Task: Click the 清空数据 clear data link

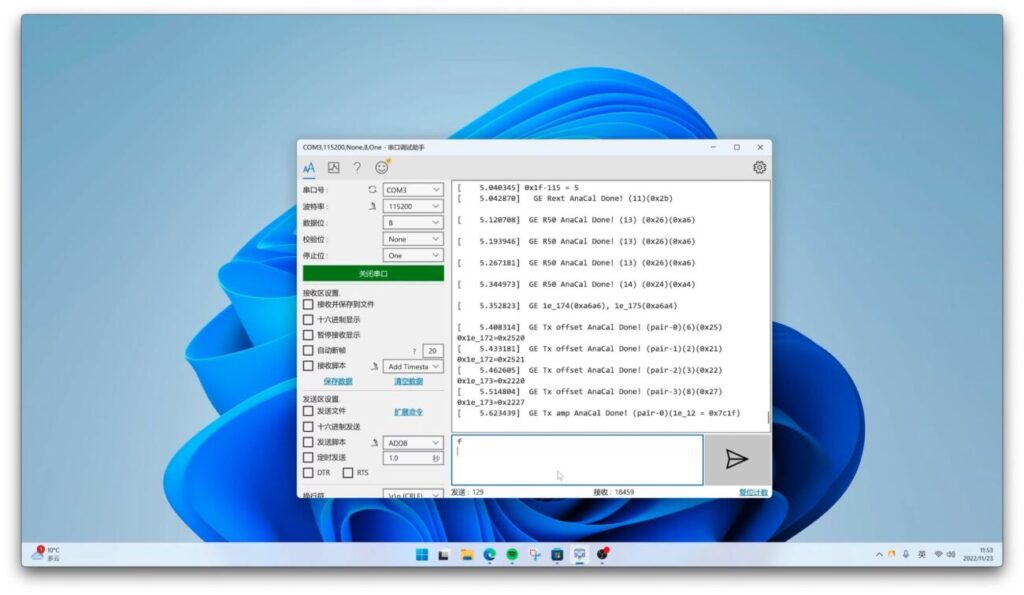Action: point(409,381)
